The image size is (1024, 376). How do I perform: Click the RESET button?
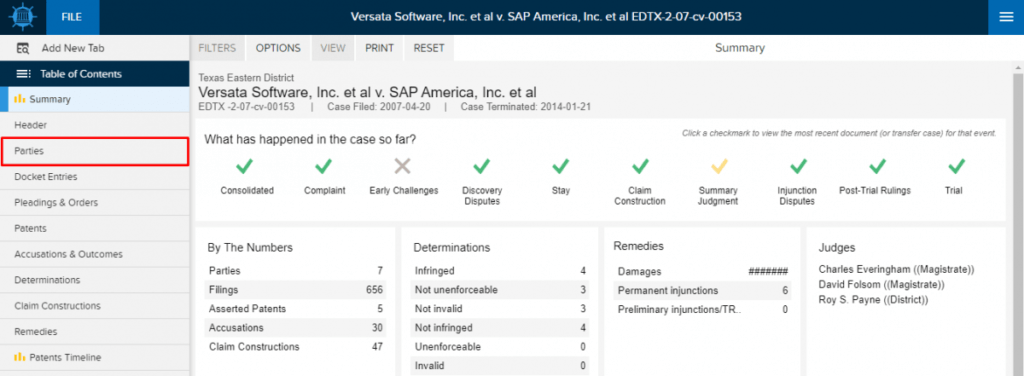click(x=429, y=48)
